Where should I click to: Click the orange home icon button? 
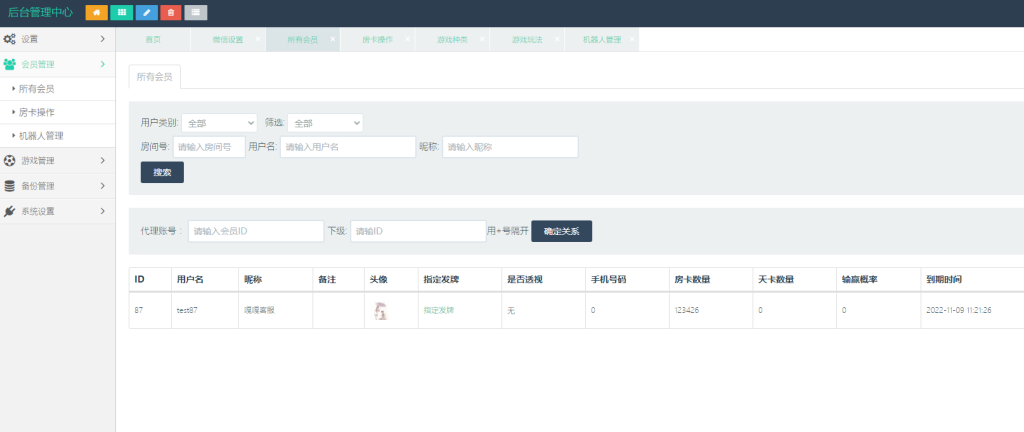(x=97, y=12)
